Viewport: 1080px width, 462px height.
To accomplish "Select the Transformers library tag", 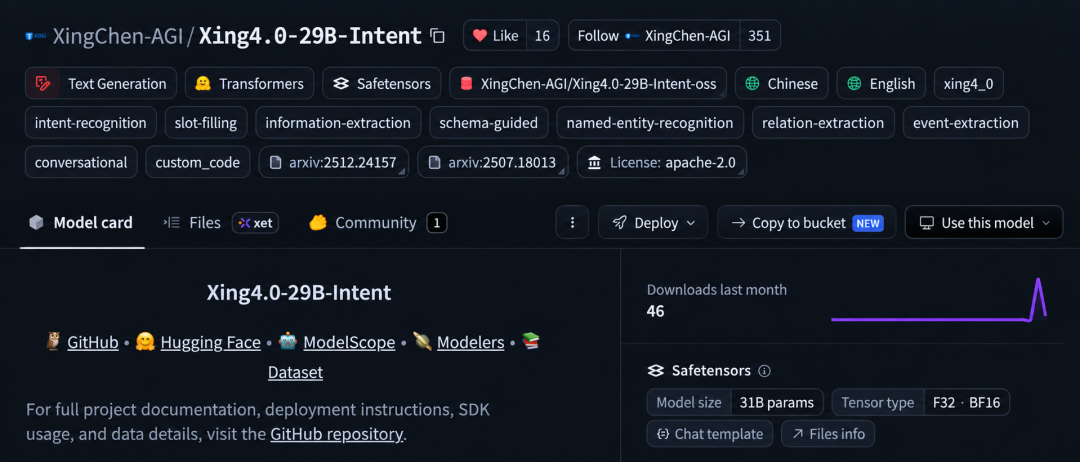I will click(249, 84).
